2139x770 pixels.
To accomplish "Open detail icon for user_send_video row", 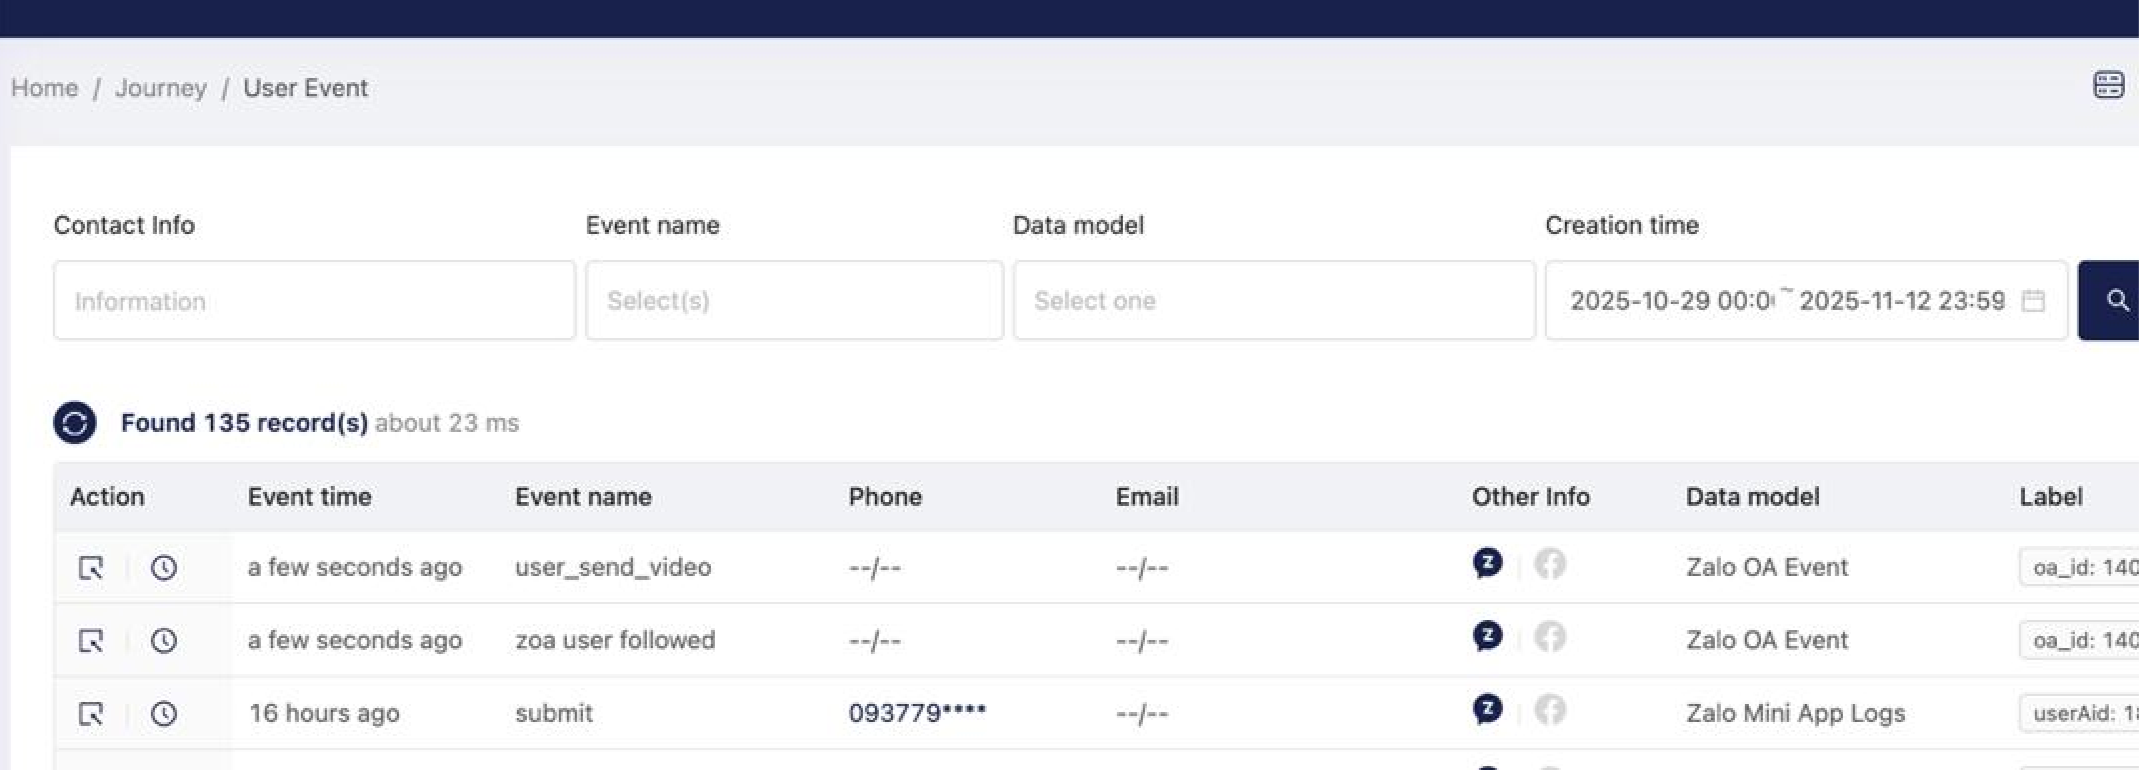I will click(x=91, y=568).
